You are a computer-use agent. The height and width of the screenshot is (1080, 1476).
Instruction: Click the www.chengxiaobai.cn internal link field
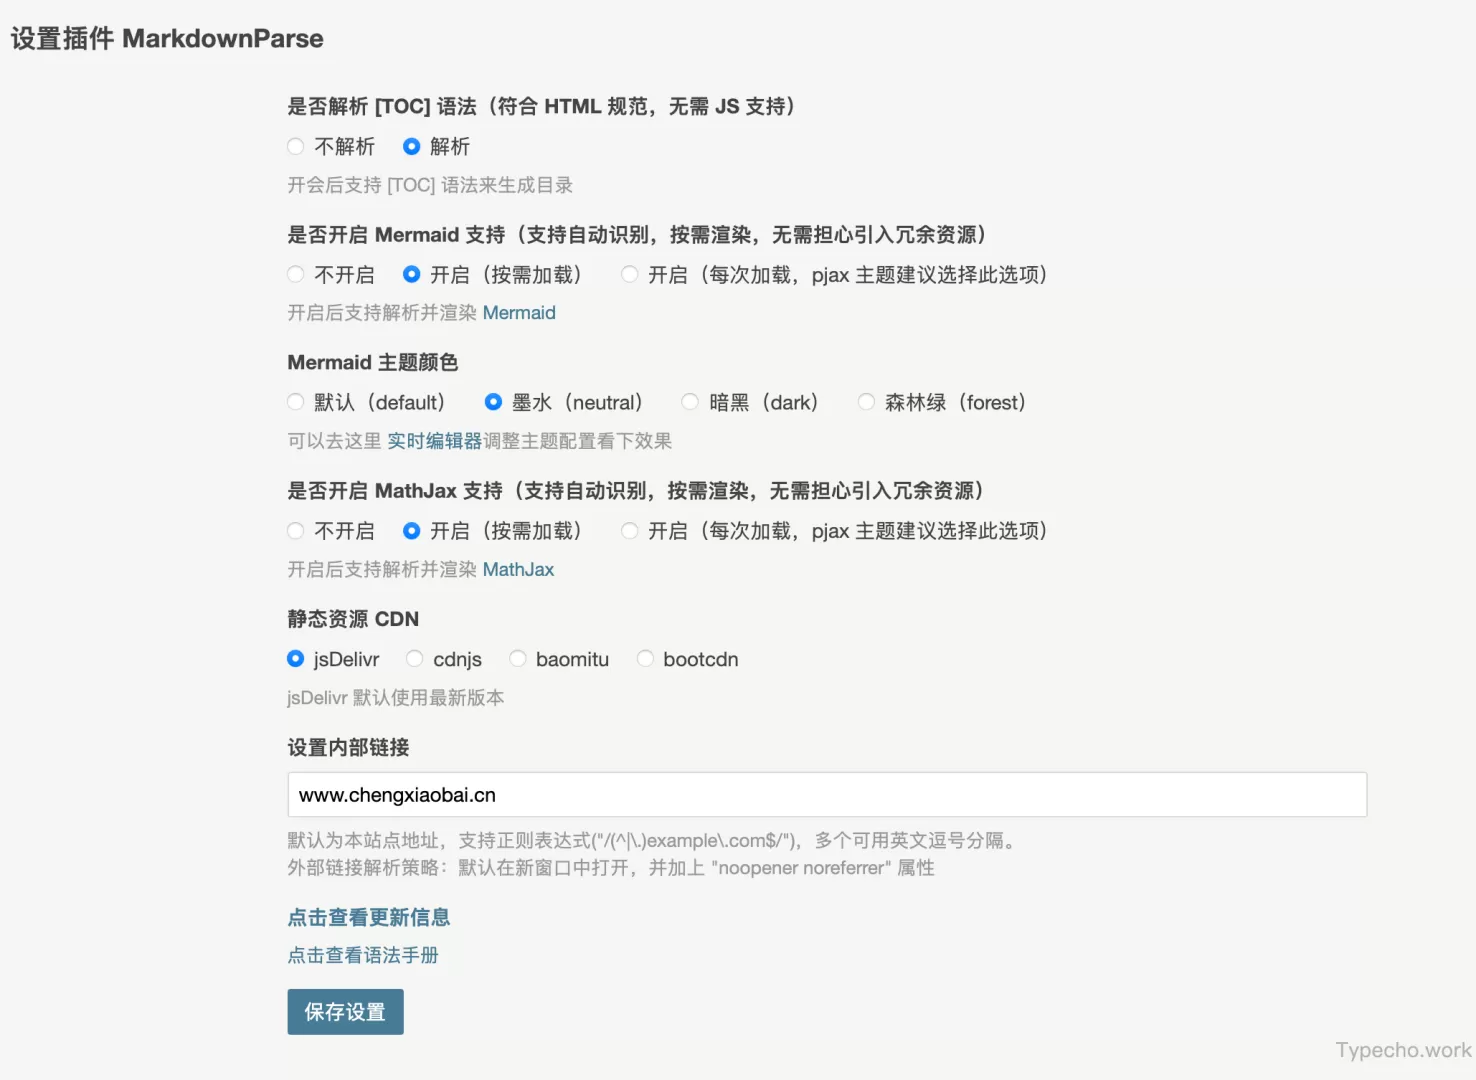[826, 794]
